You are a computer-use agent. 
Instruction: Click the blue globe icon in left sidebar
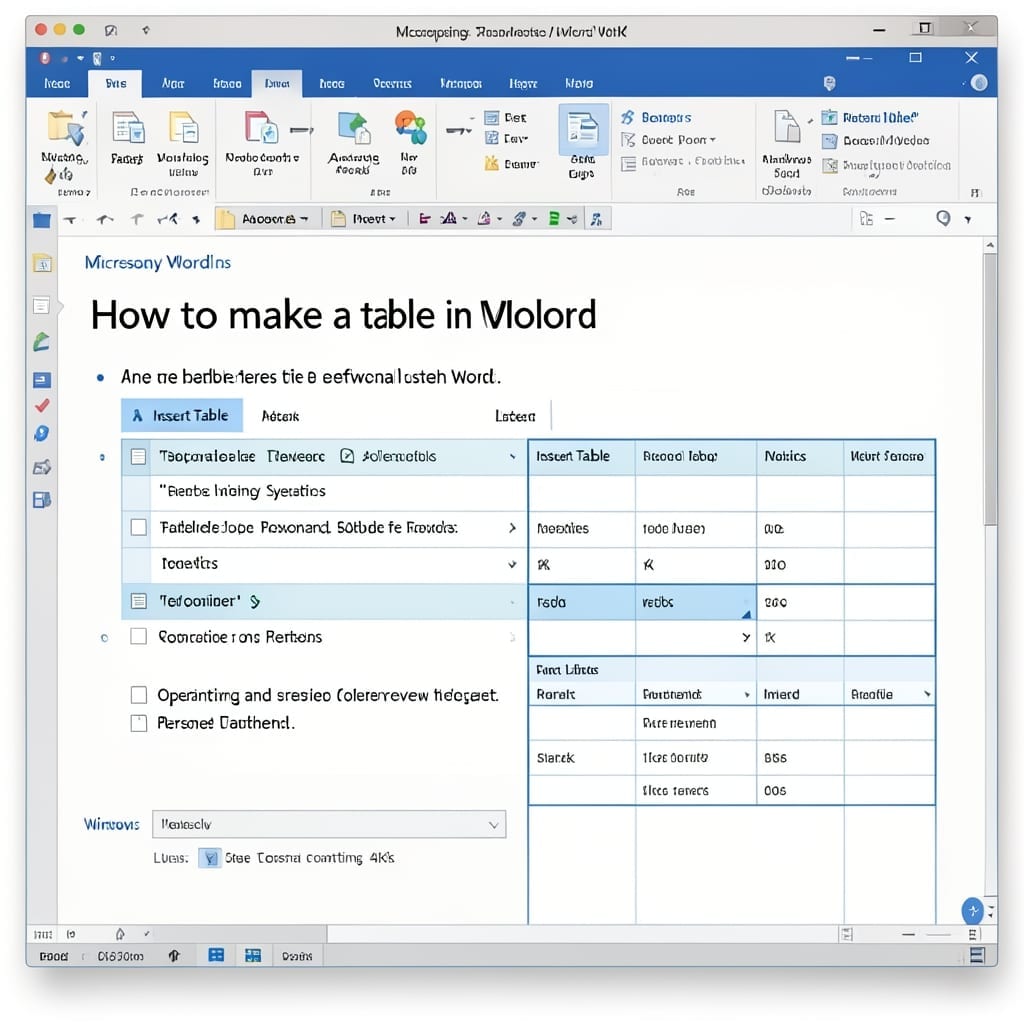[42, 434]
